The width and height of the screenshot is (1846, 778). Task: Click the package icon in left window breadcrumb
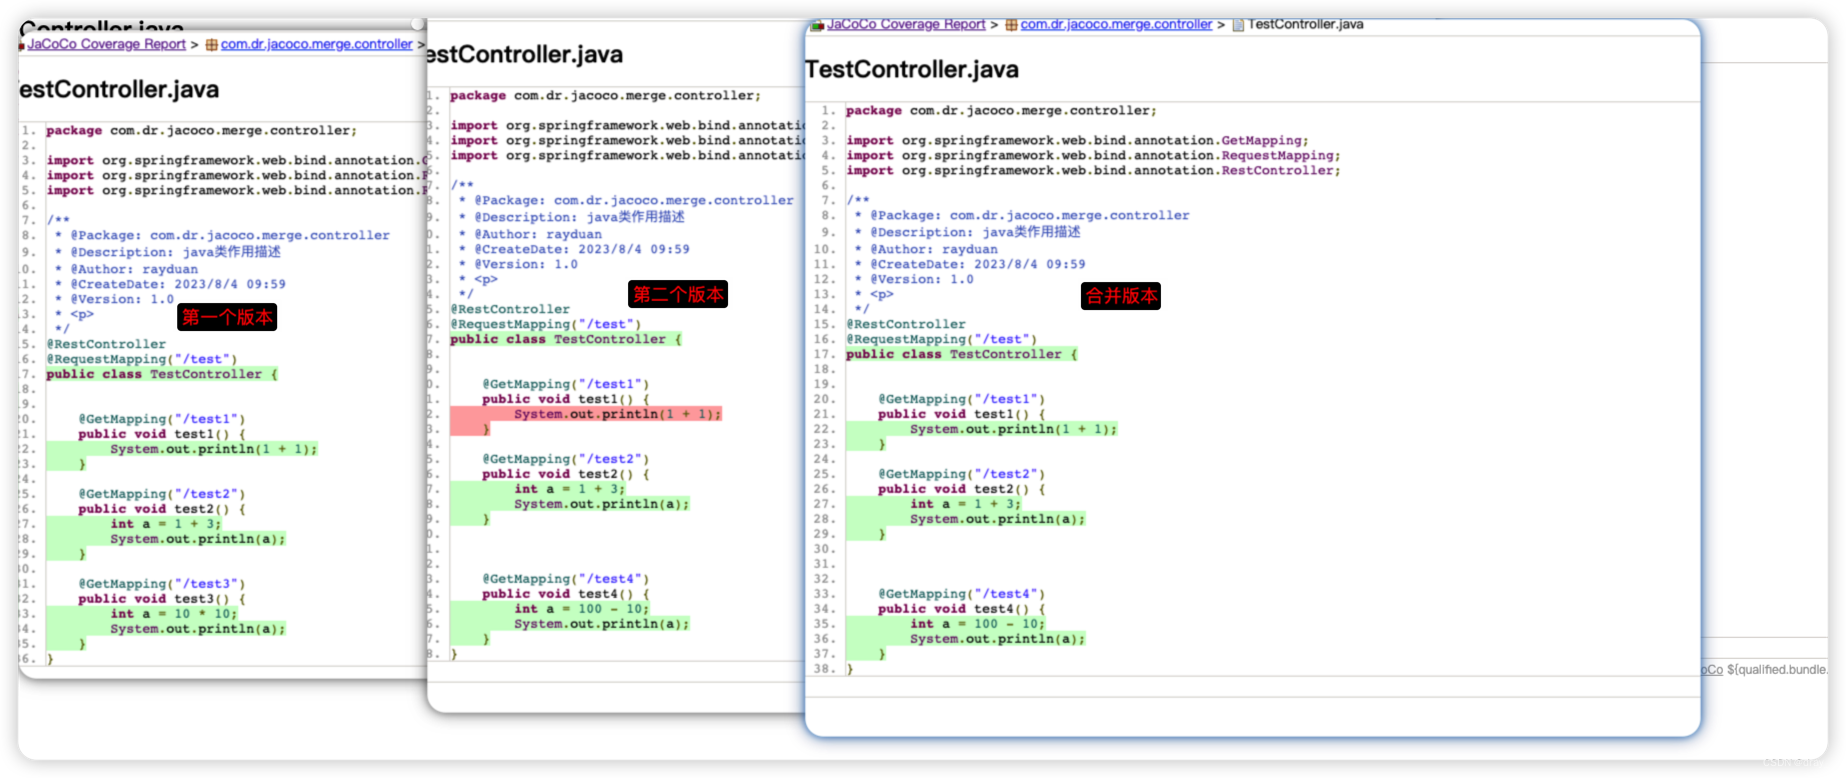tap(211, 45)
